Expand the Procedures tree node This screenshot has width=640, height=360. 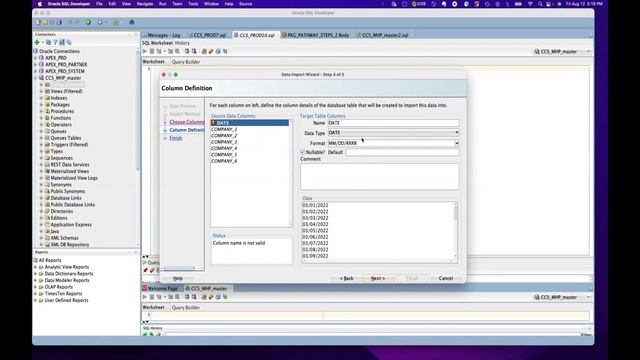41,111
